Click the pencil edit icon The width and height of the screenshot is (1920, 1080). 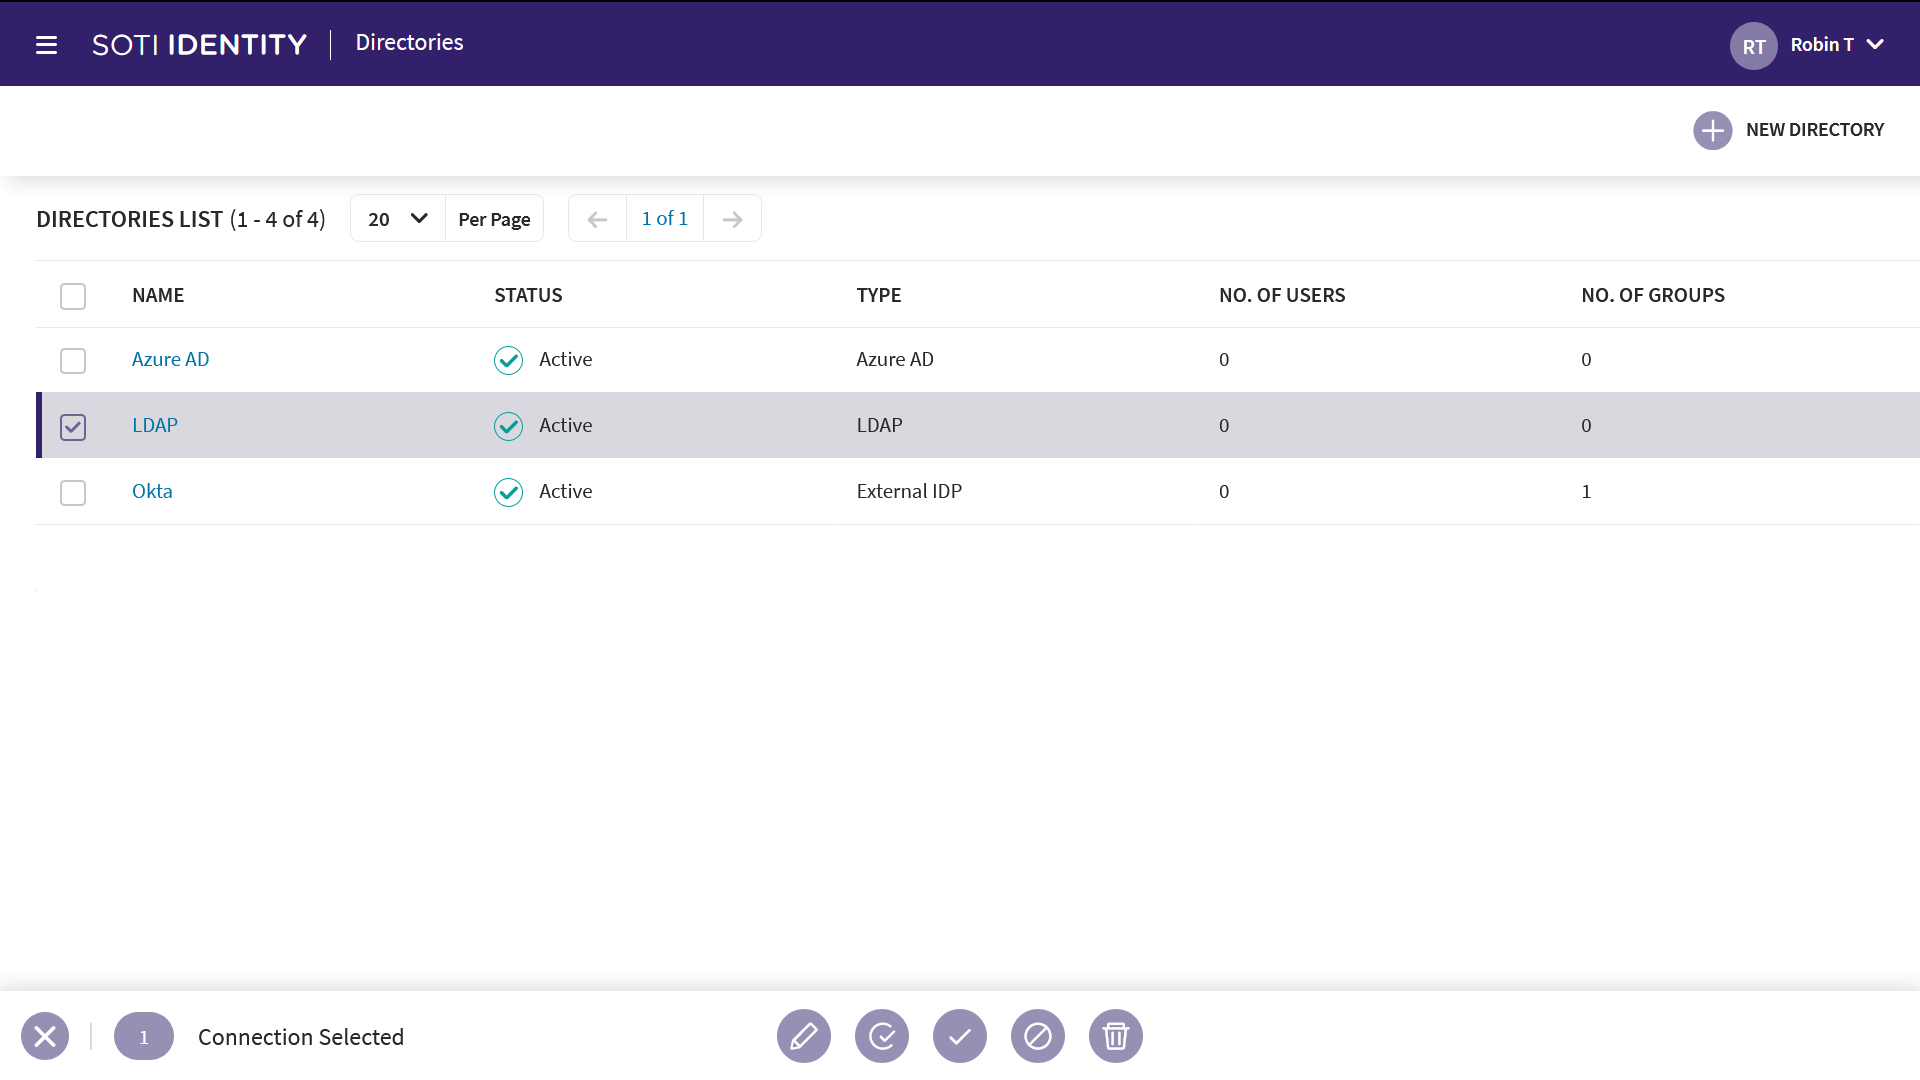pos(804,1036)
